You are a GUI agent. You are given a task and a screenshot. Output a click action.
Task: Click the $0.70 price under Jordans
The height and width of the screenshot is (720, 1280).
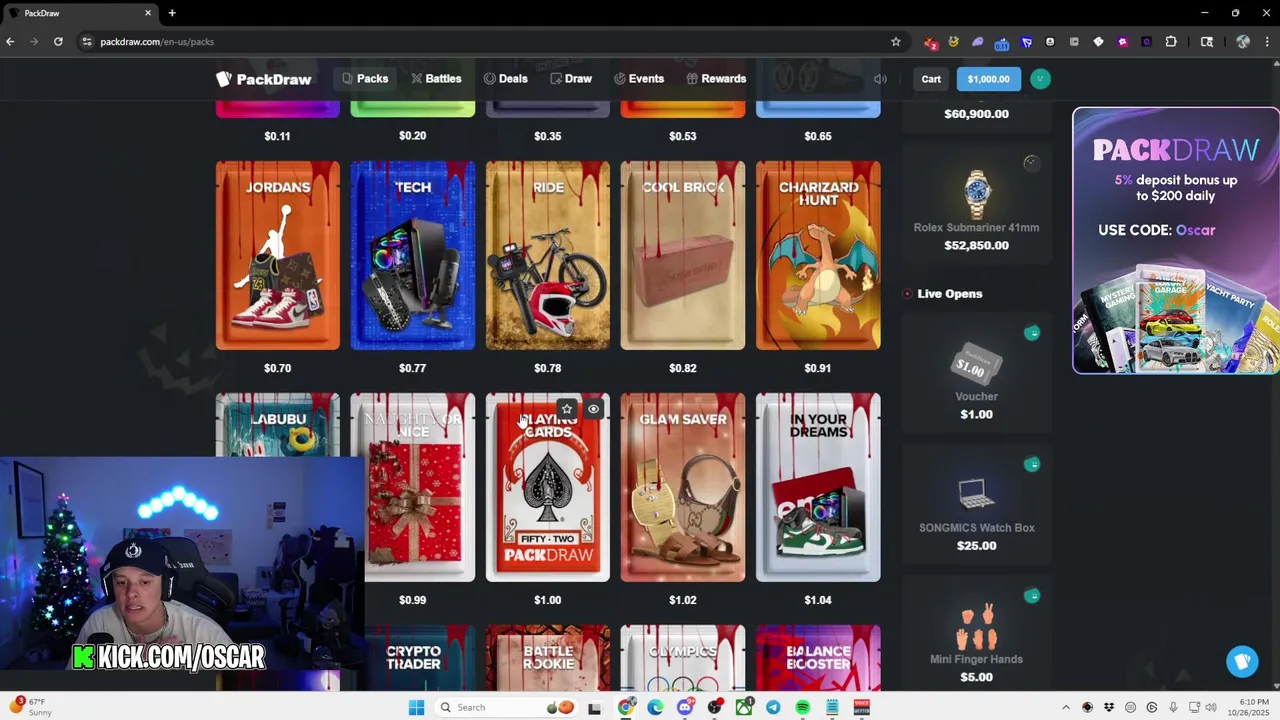(277, 368)
